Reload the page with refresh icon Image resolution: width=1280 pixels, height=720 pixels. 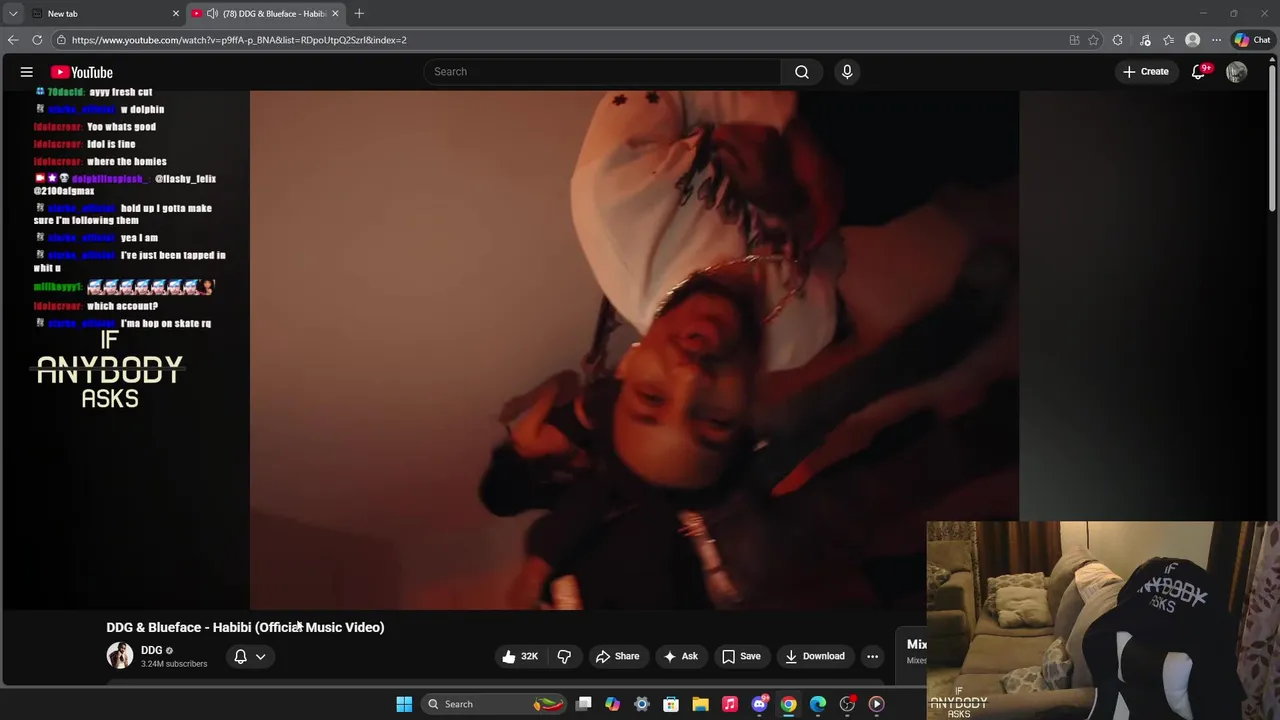click(x=37, y=40)
